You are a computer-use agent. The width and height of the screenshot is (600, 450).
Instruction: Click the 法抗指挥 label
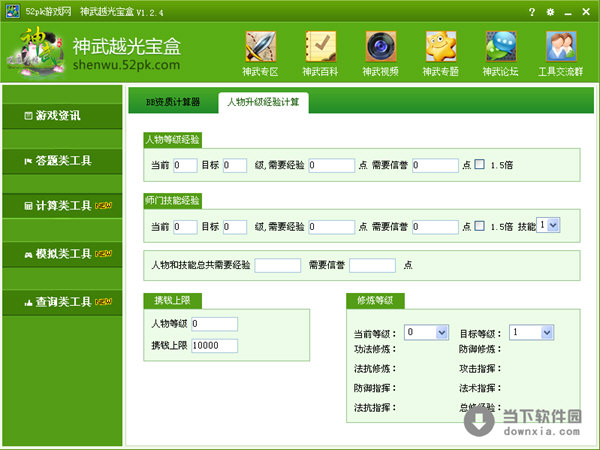[375, 408]
